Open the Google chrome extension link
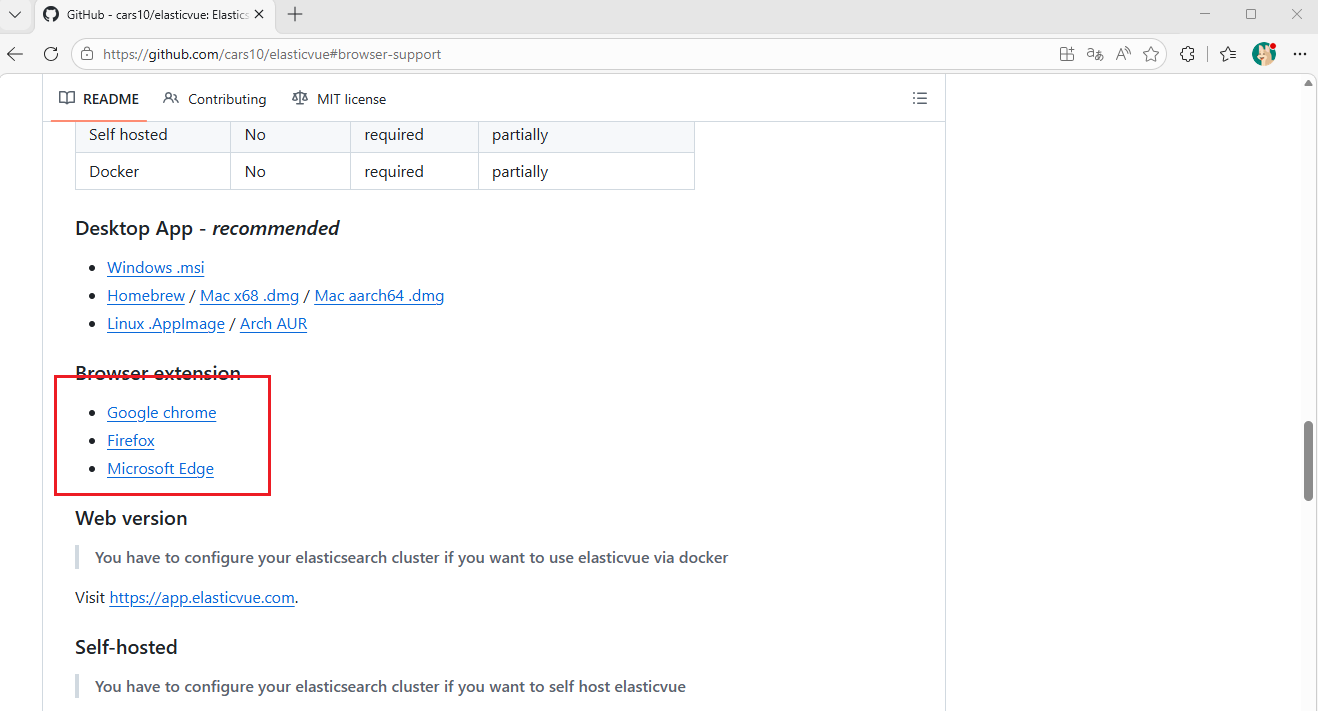The height and width of the screenshot is (711, 1318). coord(162,412)
